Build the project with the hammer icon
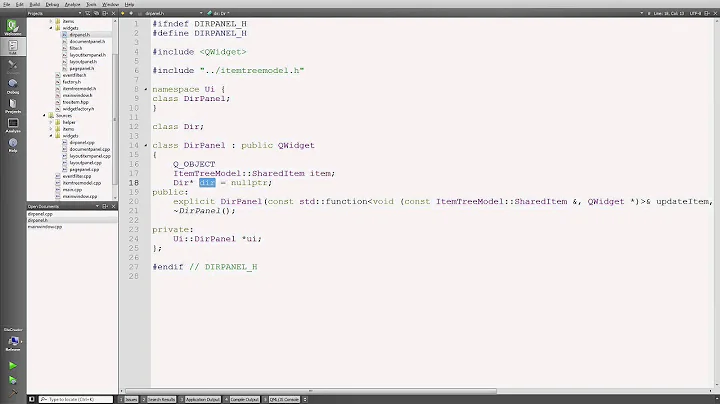This screenshot has width=720, height=404. 13,393
